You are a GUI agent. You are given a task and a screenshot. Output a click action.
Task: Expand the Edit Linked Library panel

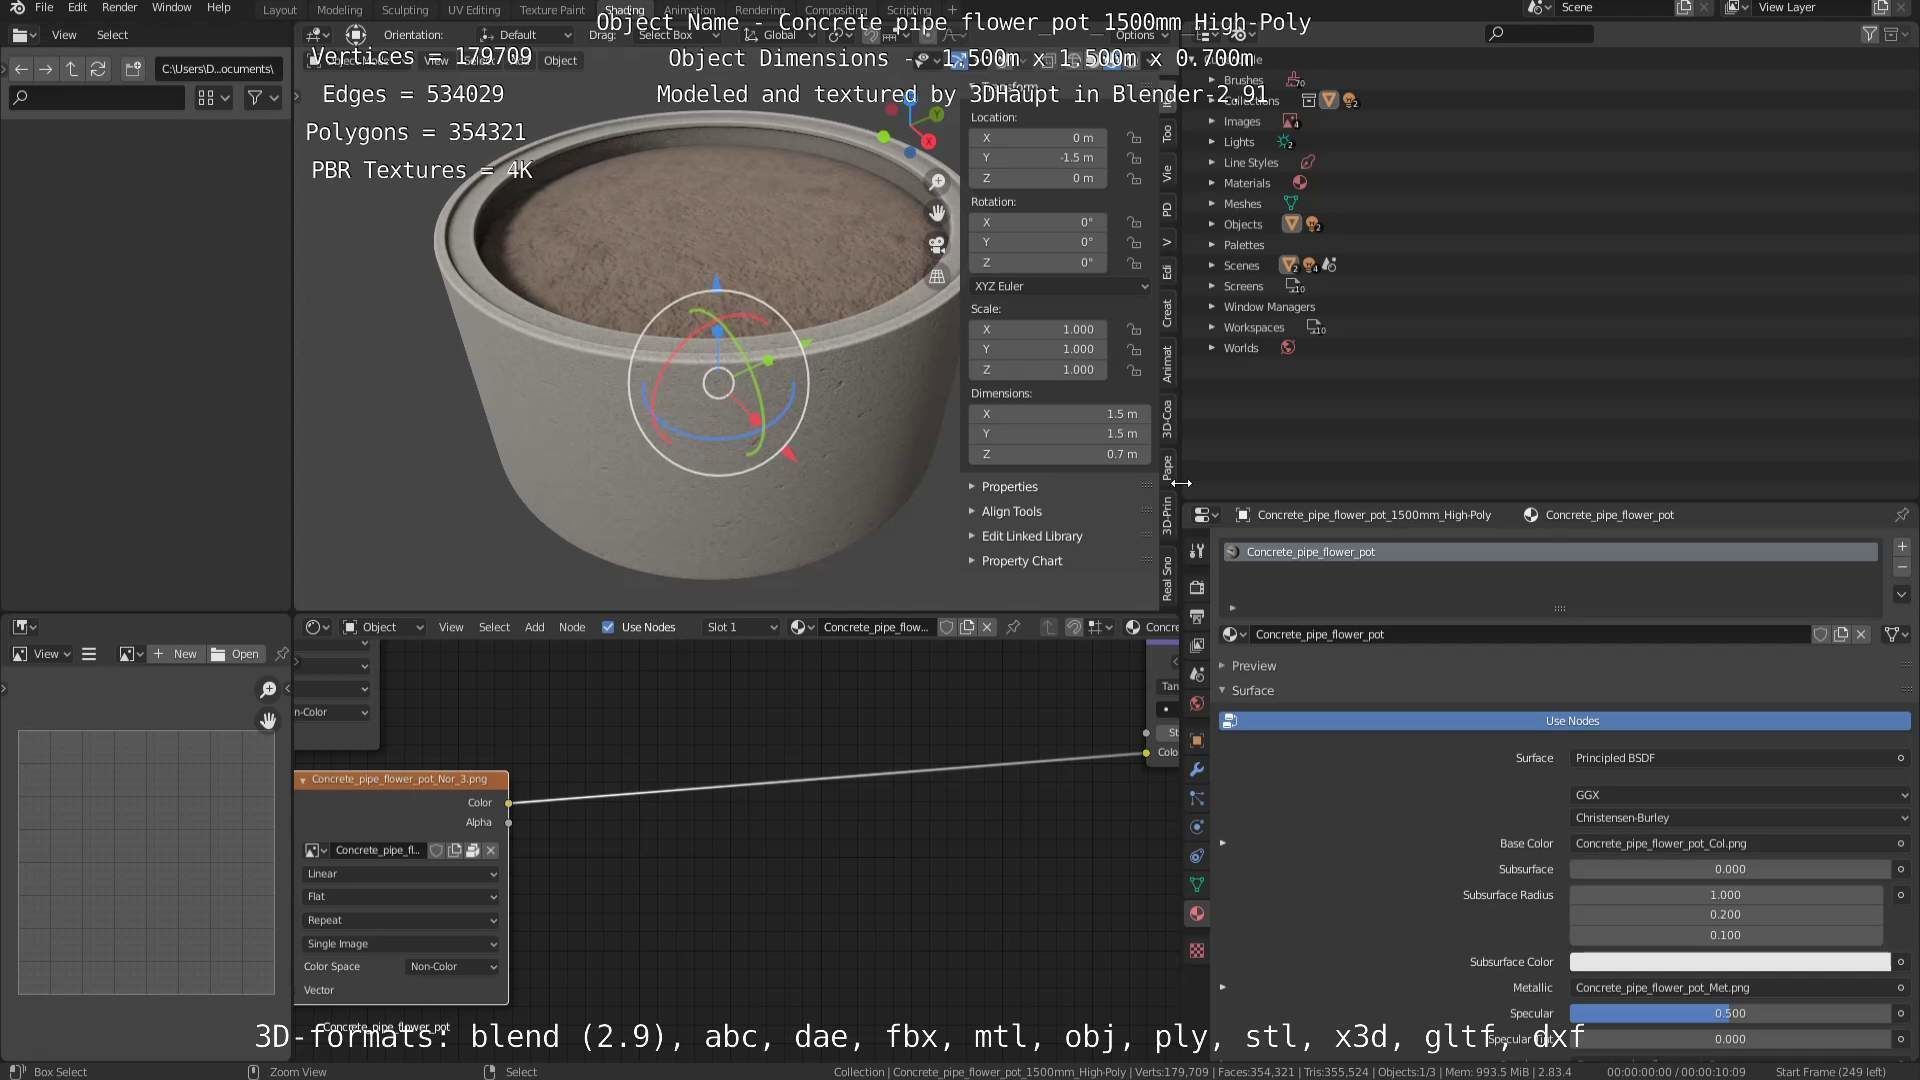pos(1032,537)
